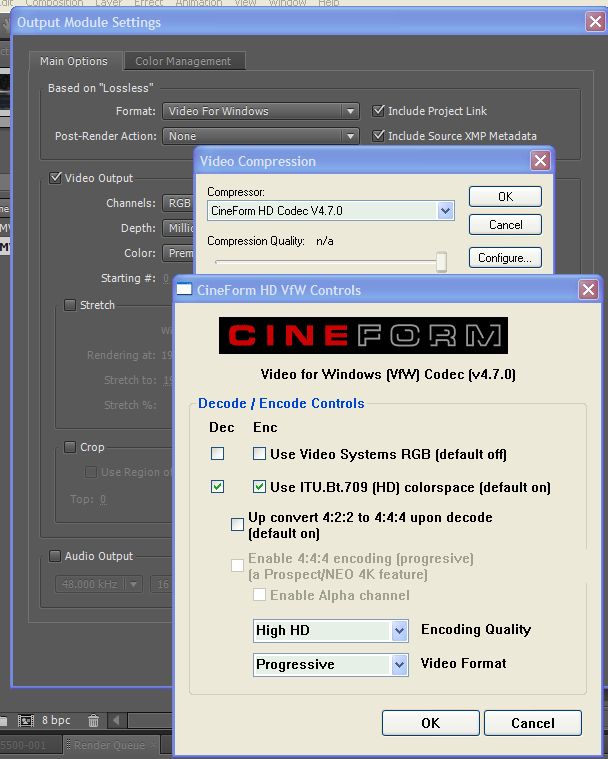
Task: Click the Compression Quality slider handle
Action: pyautogui.click(x=441, y=262)
